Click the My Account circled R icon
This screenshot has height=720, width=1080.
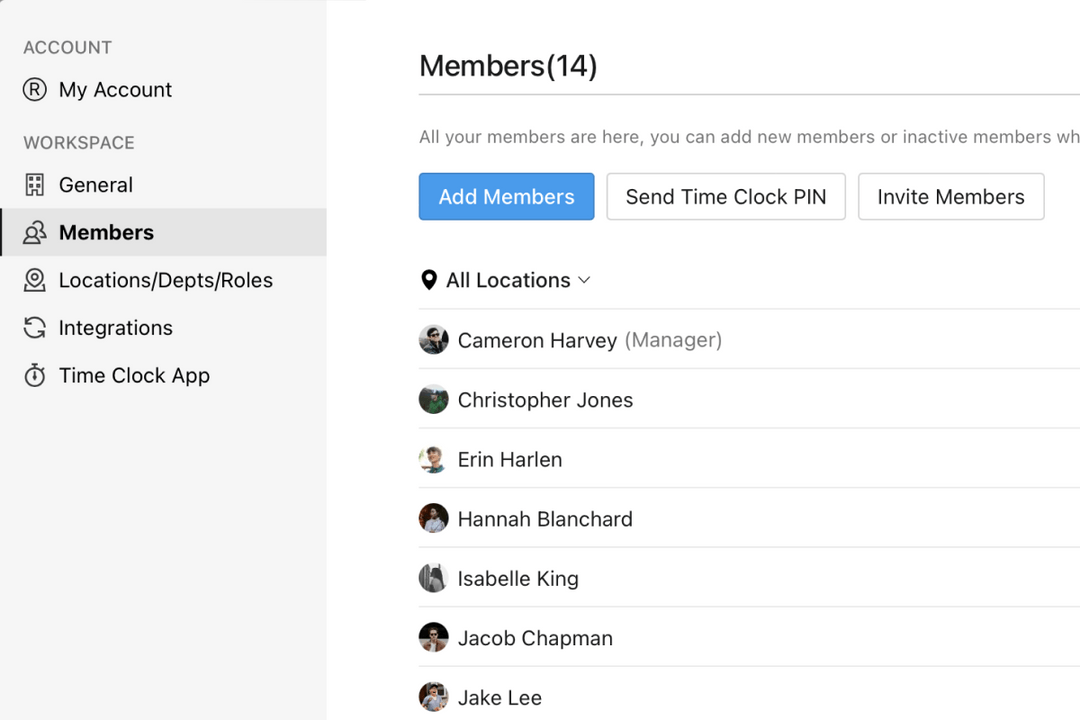[x=33, y=90]
